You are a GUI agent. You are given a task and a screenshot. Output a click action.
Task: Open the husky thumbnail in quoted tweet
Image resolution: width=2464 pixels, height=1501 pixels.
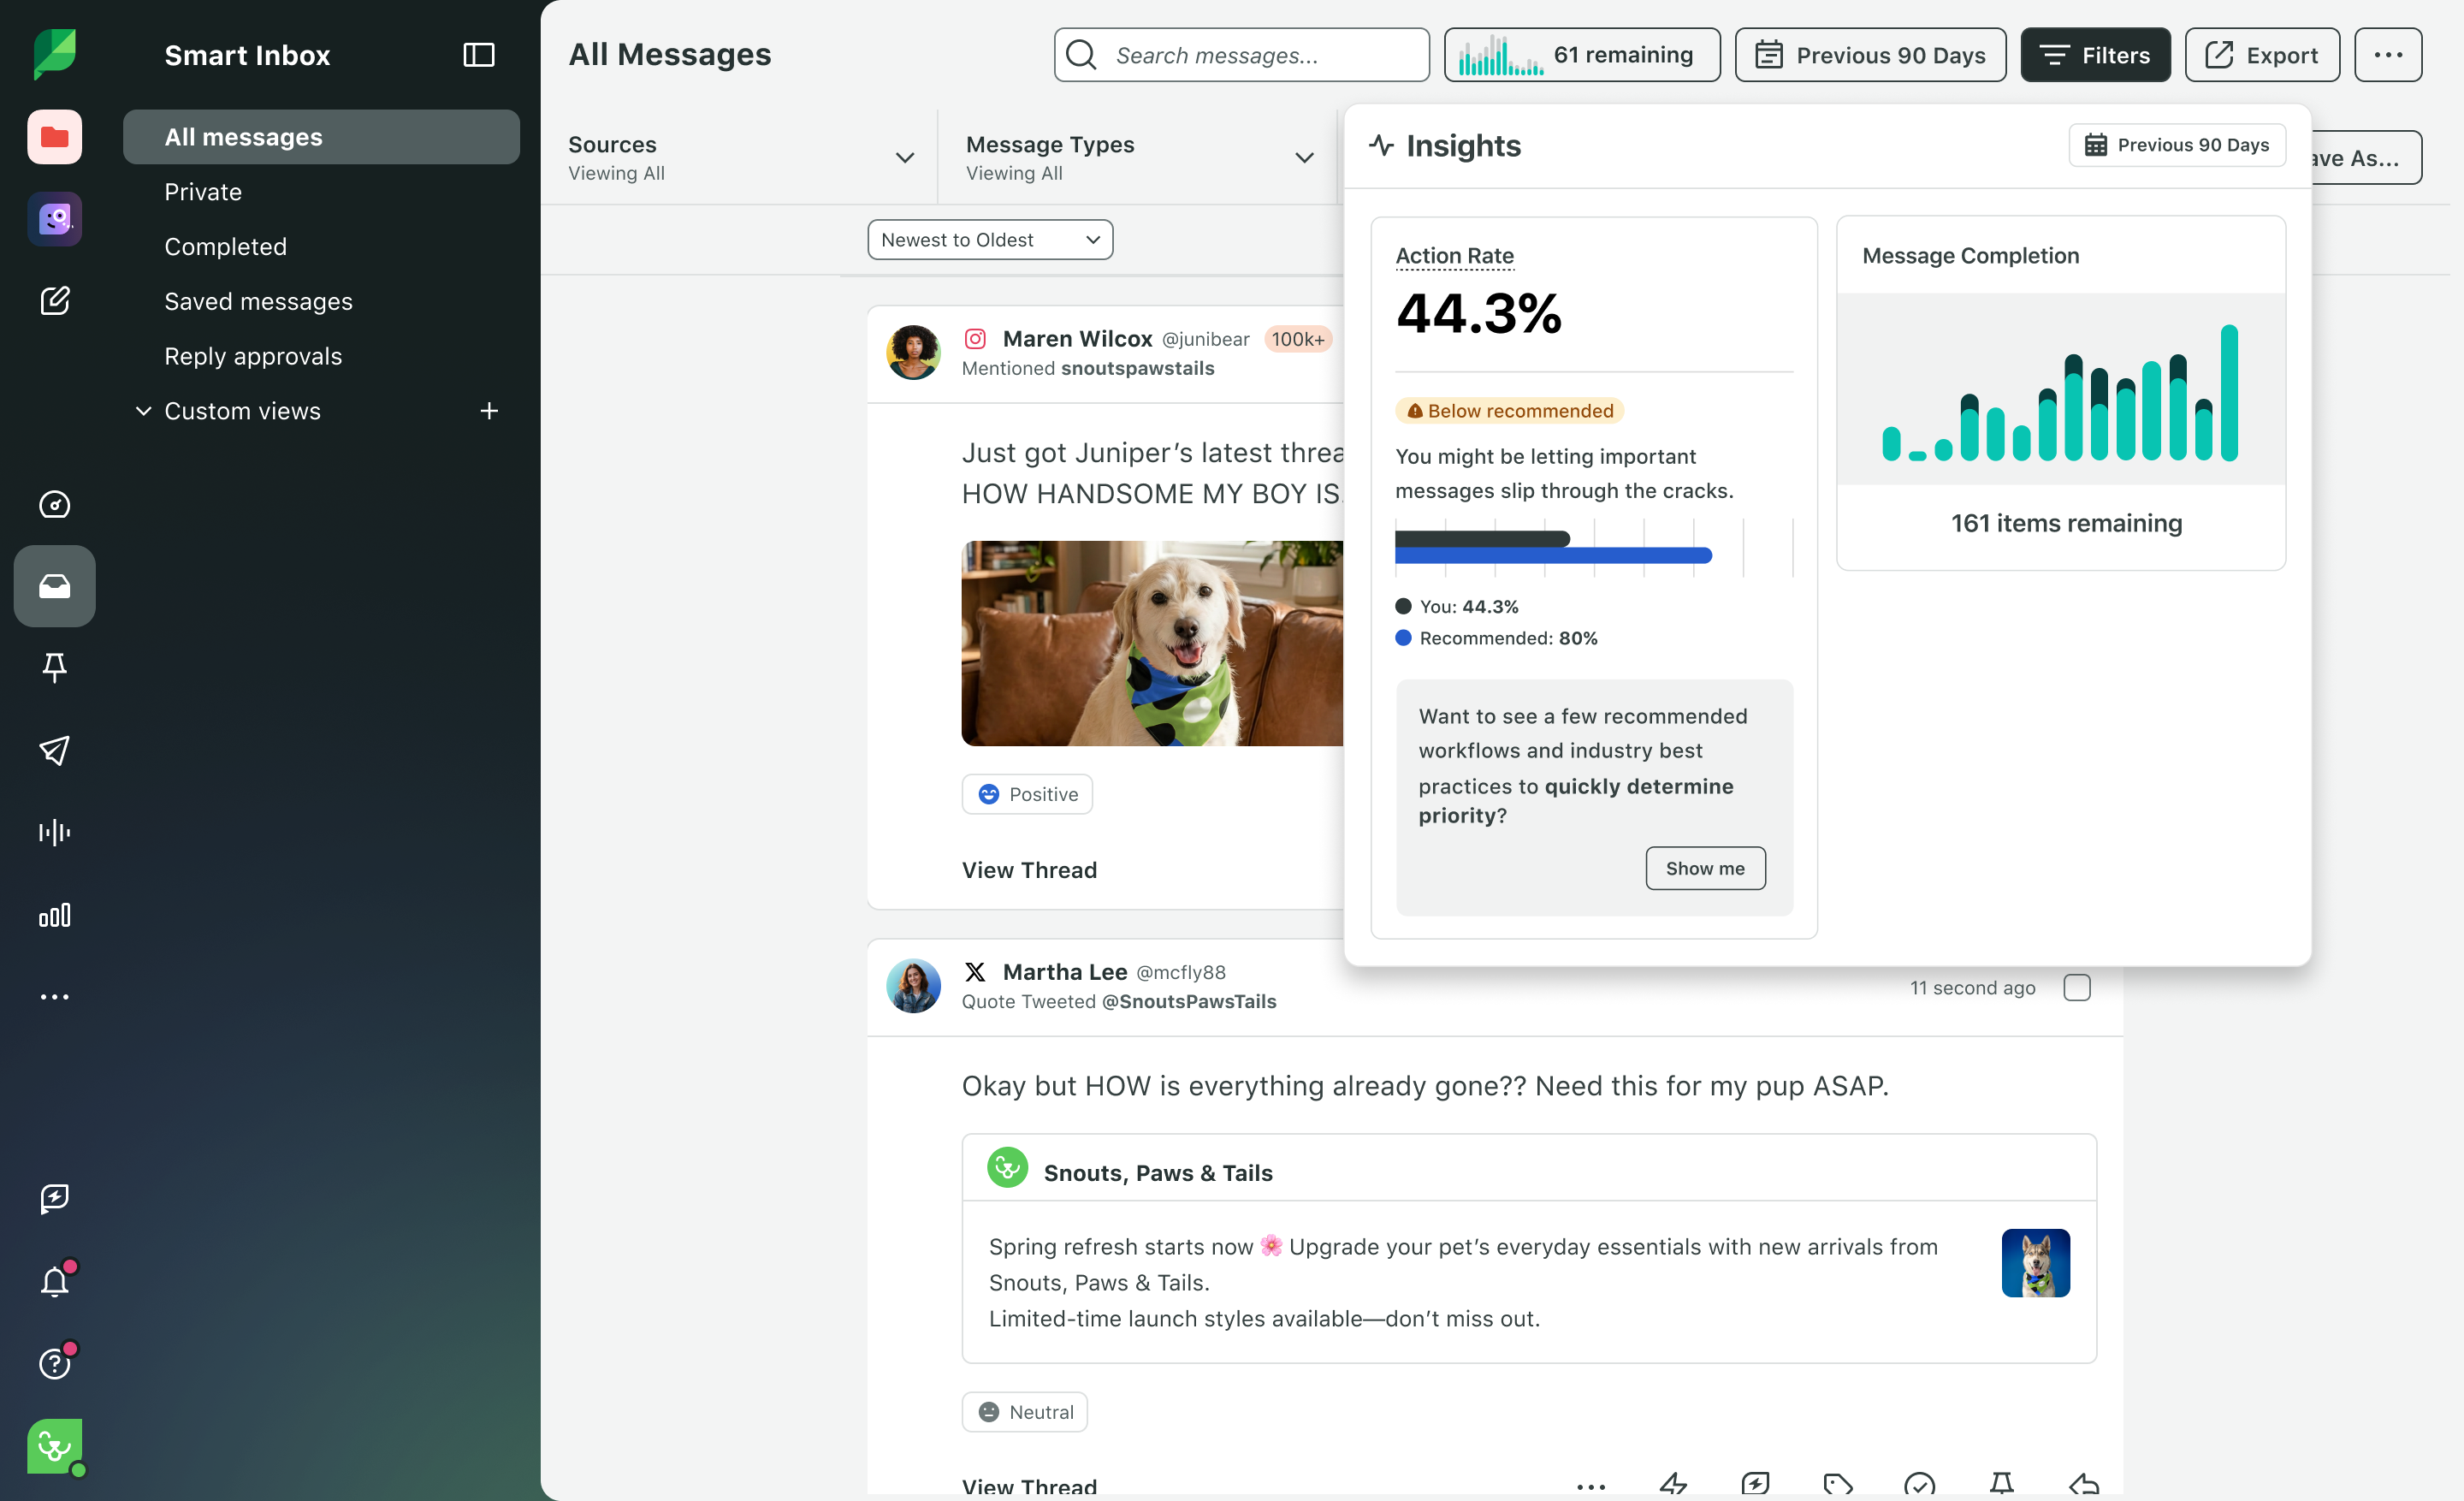pos(2035,1263)
